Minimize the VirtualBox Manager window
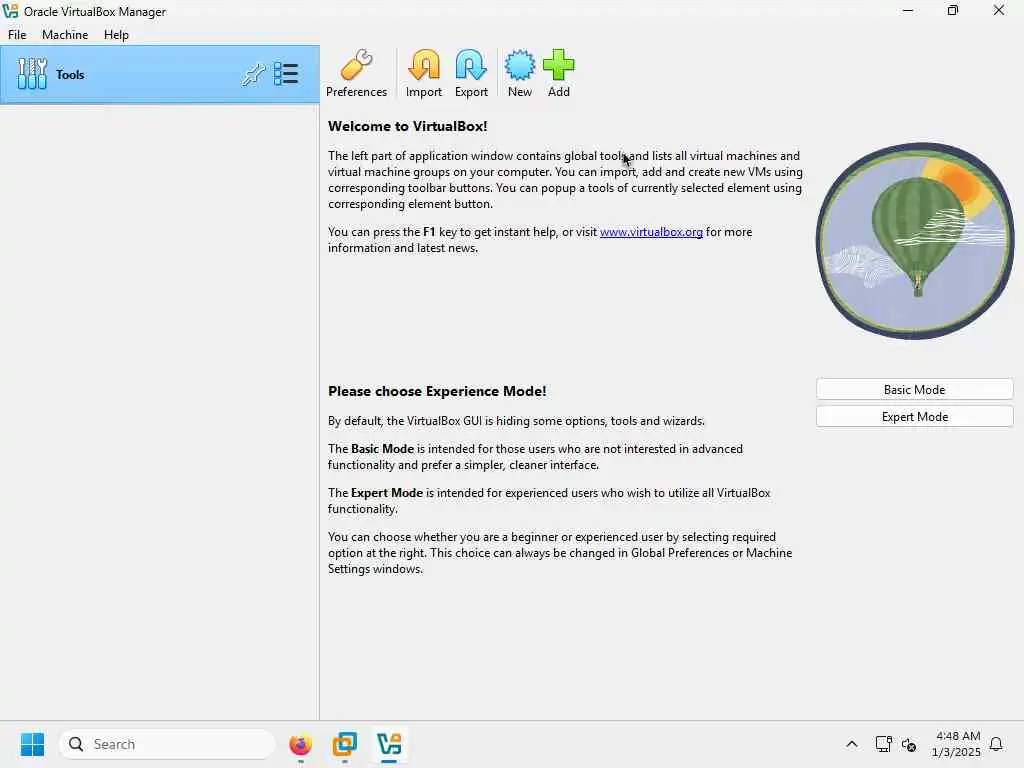1024x768 pixels. (908, 10)
